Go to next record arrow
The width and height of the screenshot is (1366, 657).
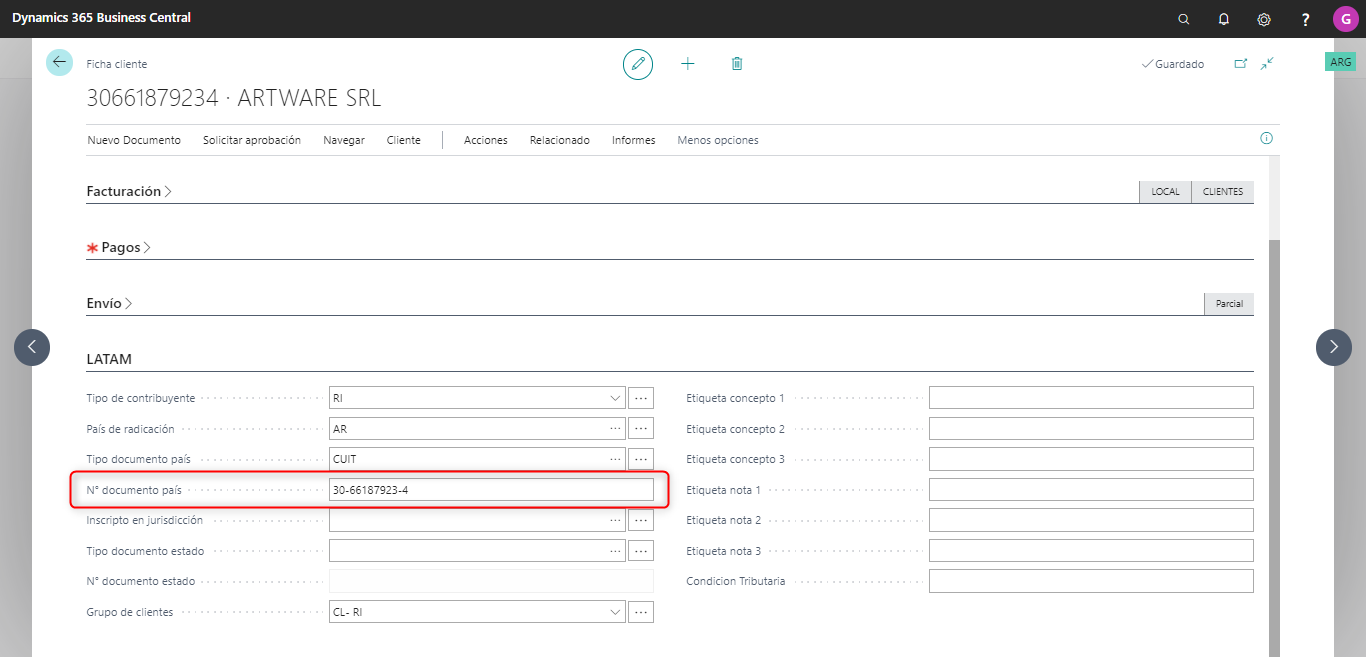[1334, 347]
